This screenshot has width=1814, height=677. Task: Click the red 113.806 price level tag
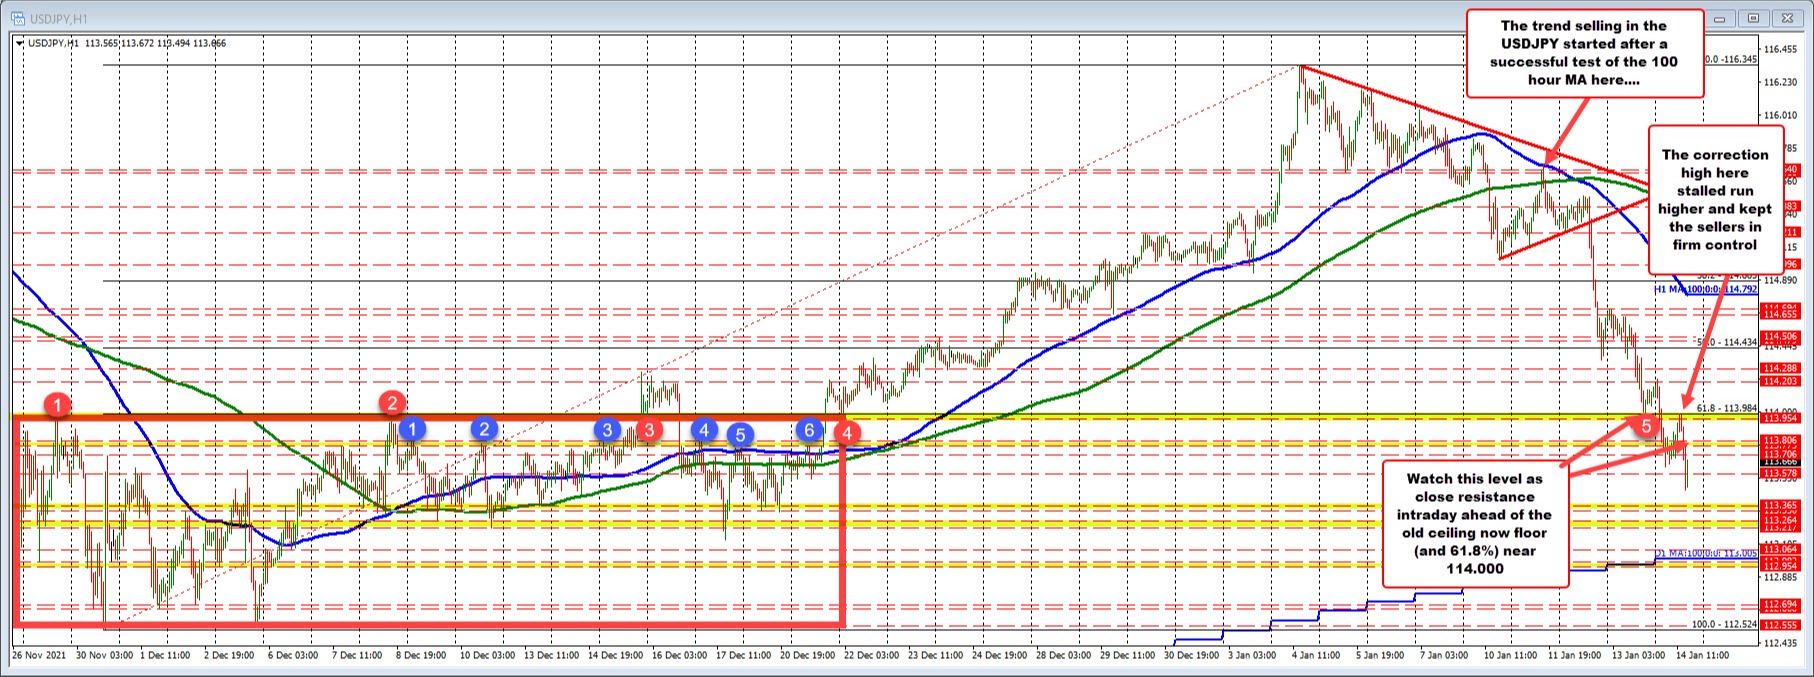[x=1781, y=440]
